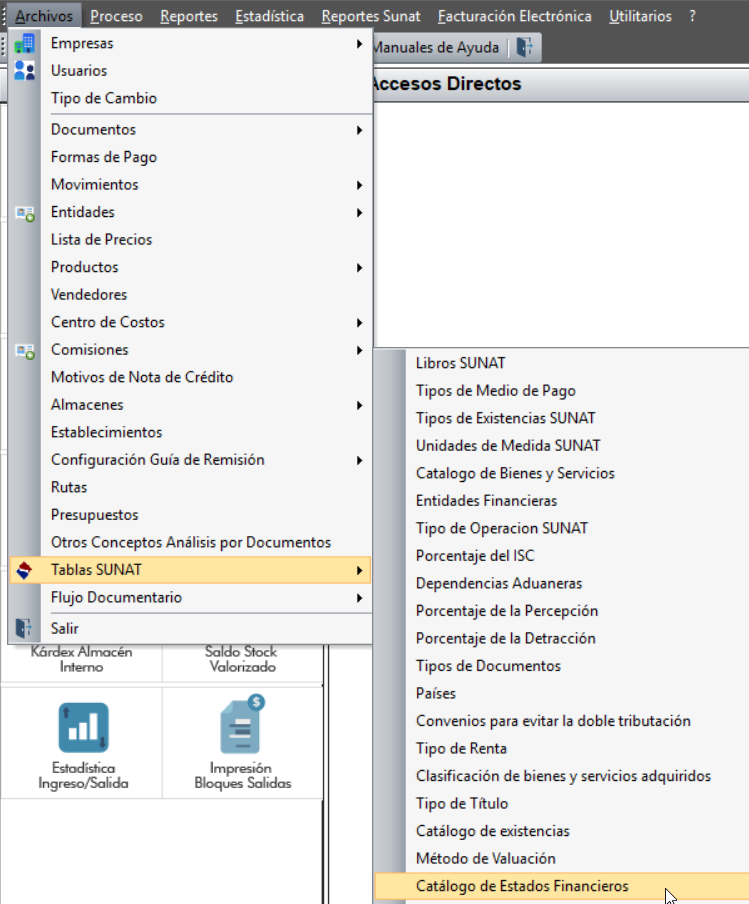749x904 pixels.
Task: Click the Usuarios people icon
Action: [x=24, y=70]
